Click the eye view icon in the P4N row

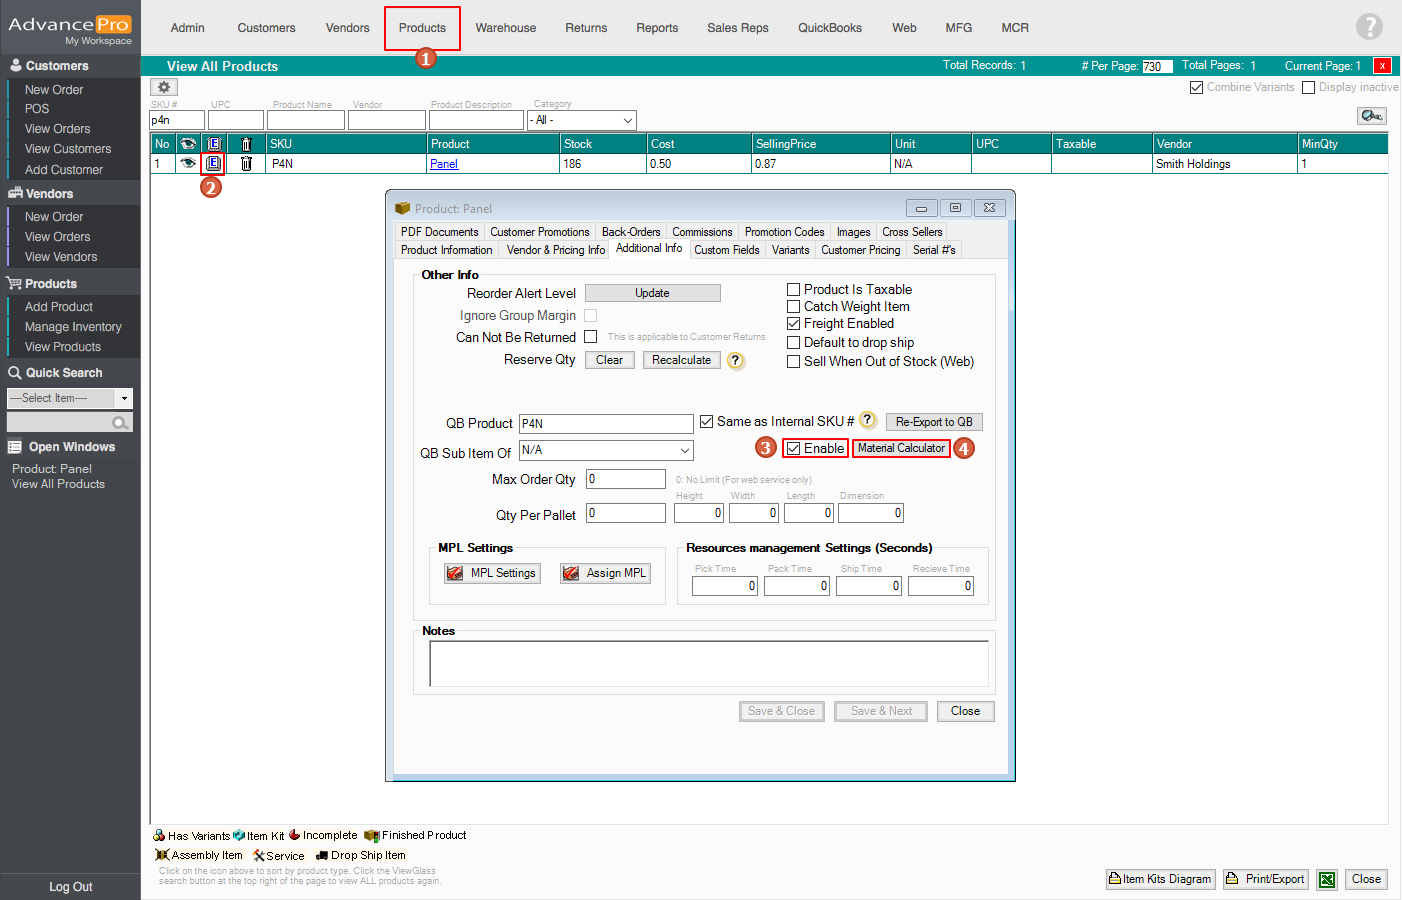(187, 163)
